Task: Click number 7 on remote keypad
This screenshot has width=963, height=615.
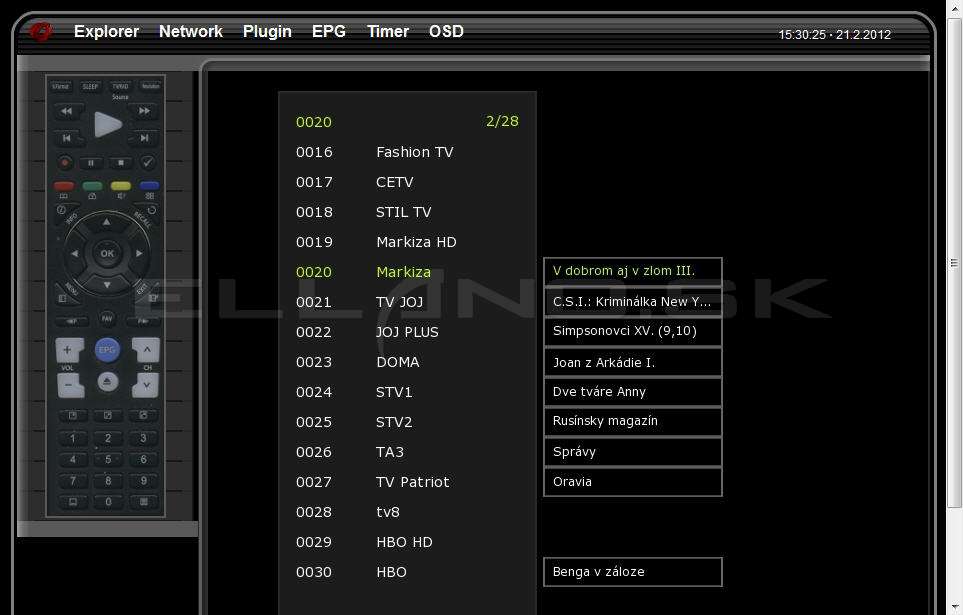Action: [72, 480]
